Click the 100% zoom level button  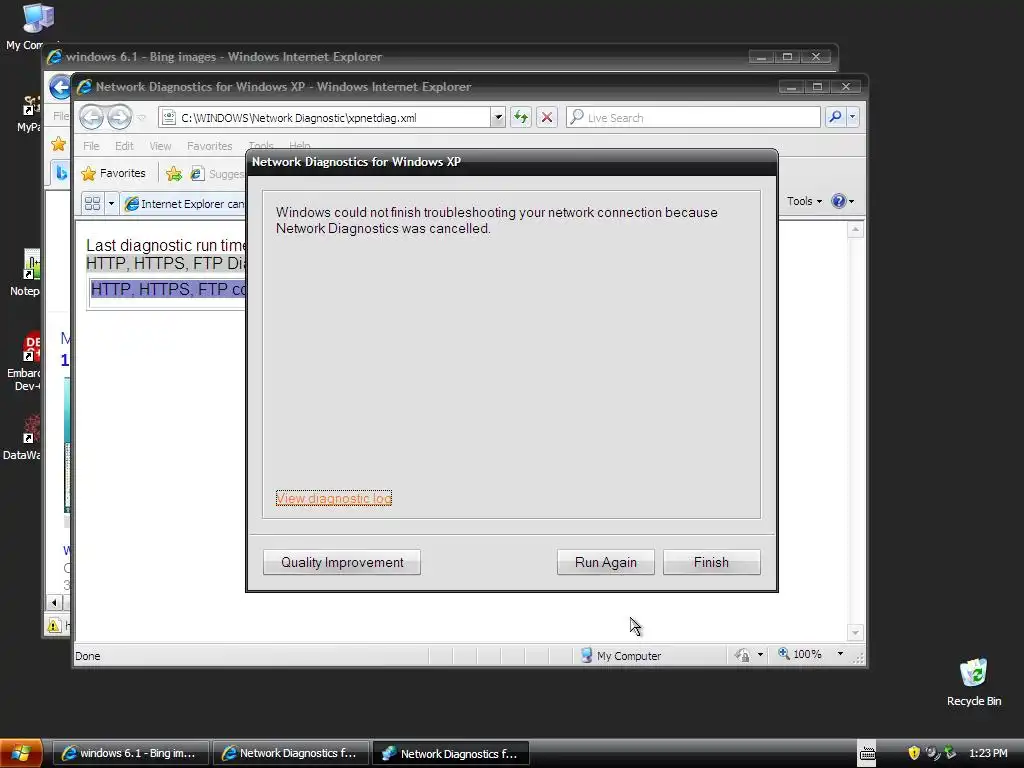[x=800, y=654]
